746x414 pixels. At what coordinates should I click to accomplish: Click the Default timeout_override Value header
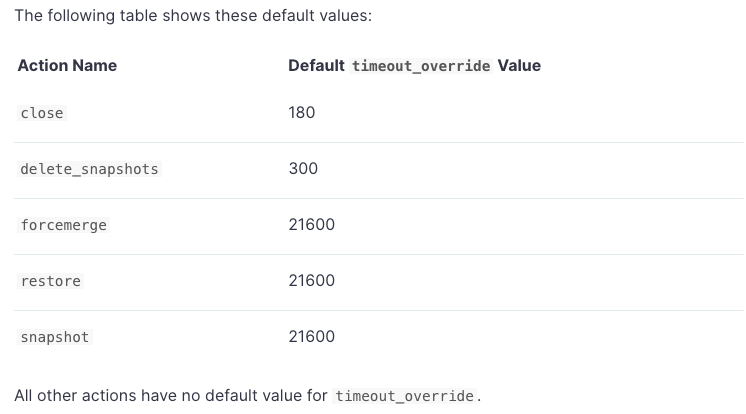414,65
